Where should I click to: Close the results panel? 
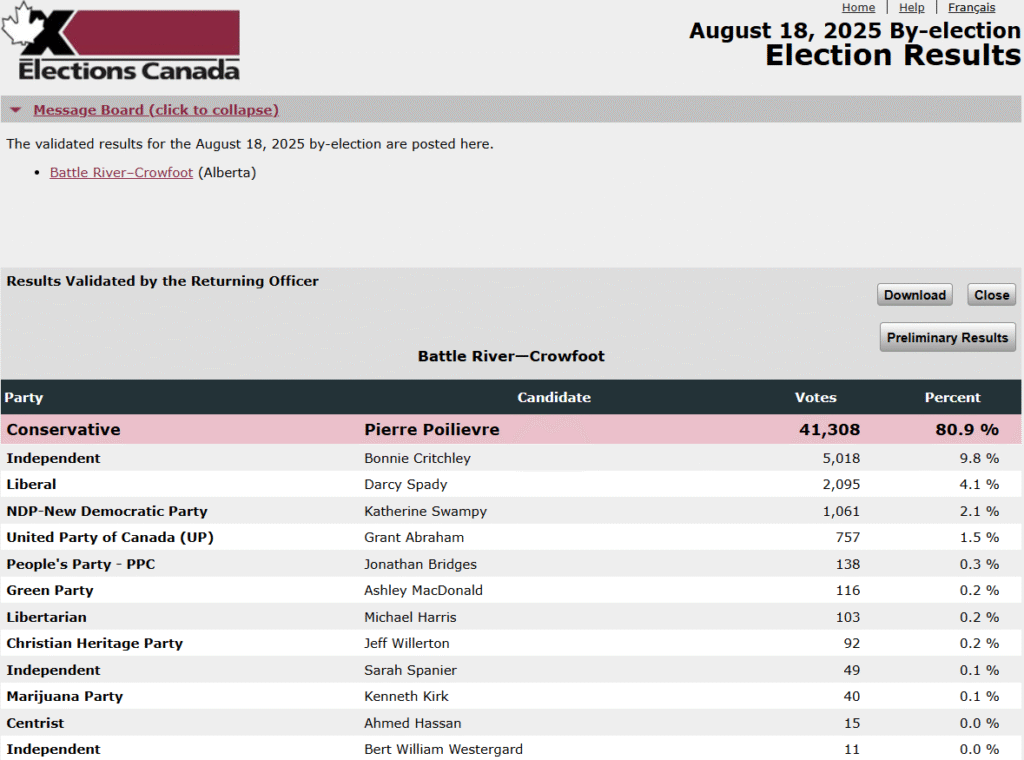[x=991, y=294]
